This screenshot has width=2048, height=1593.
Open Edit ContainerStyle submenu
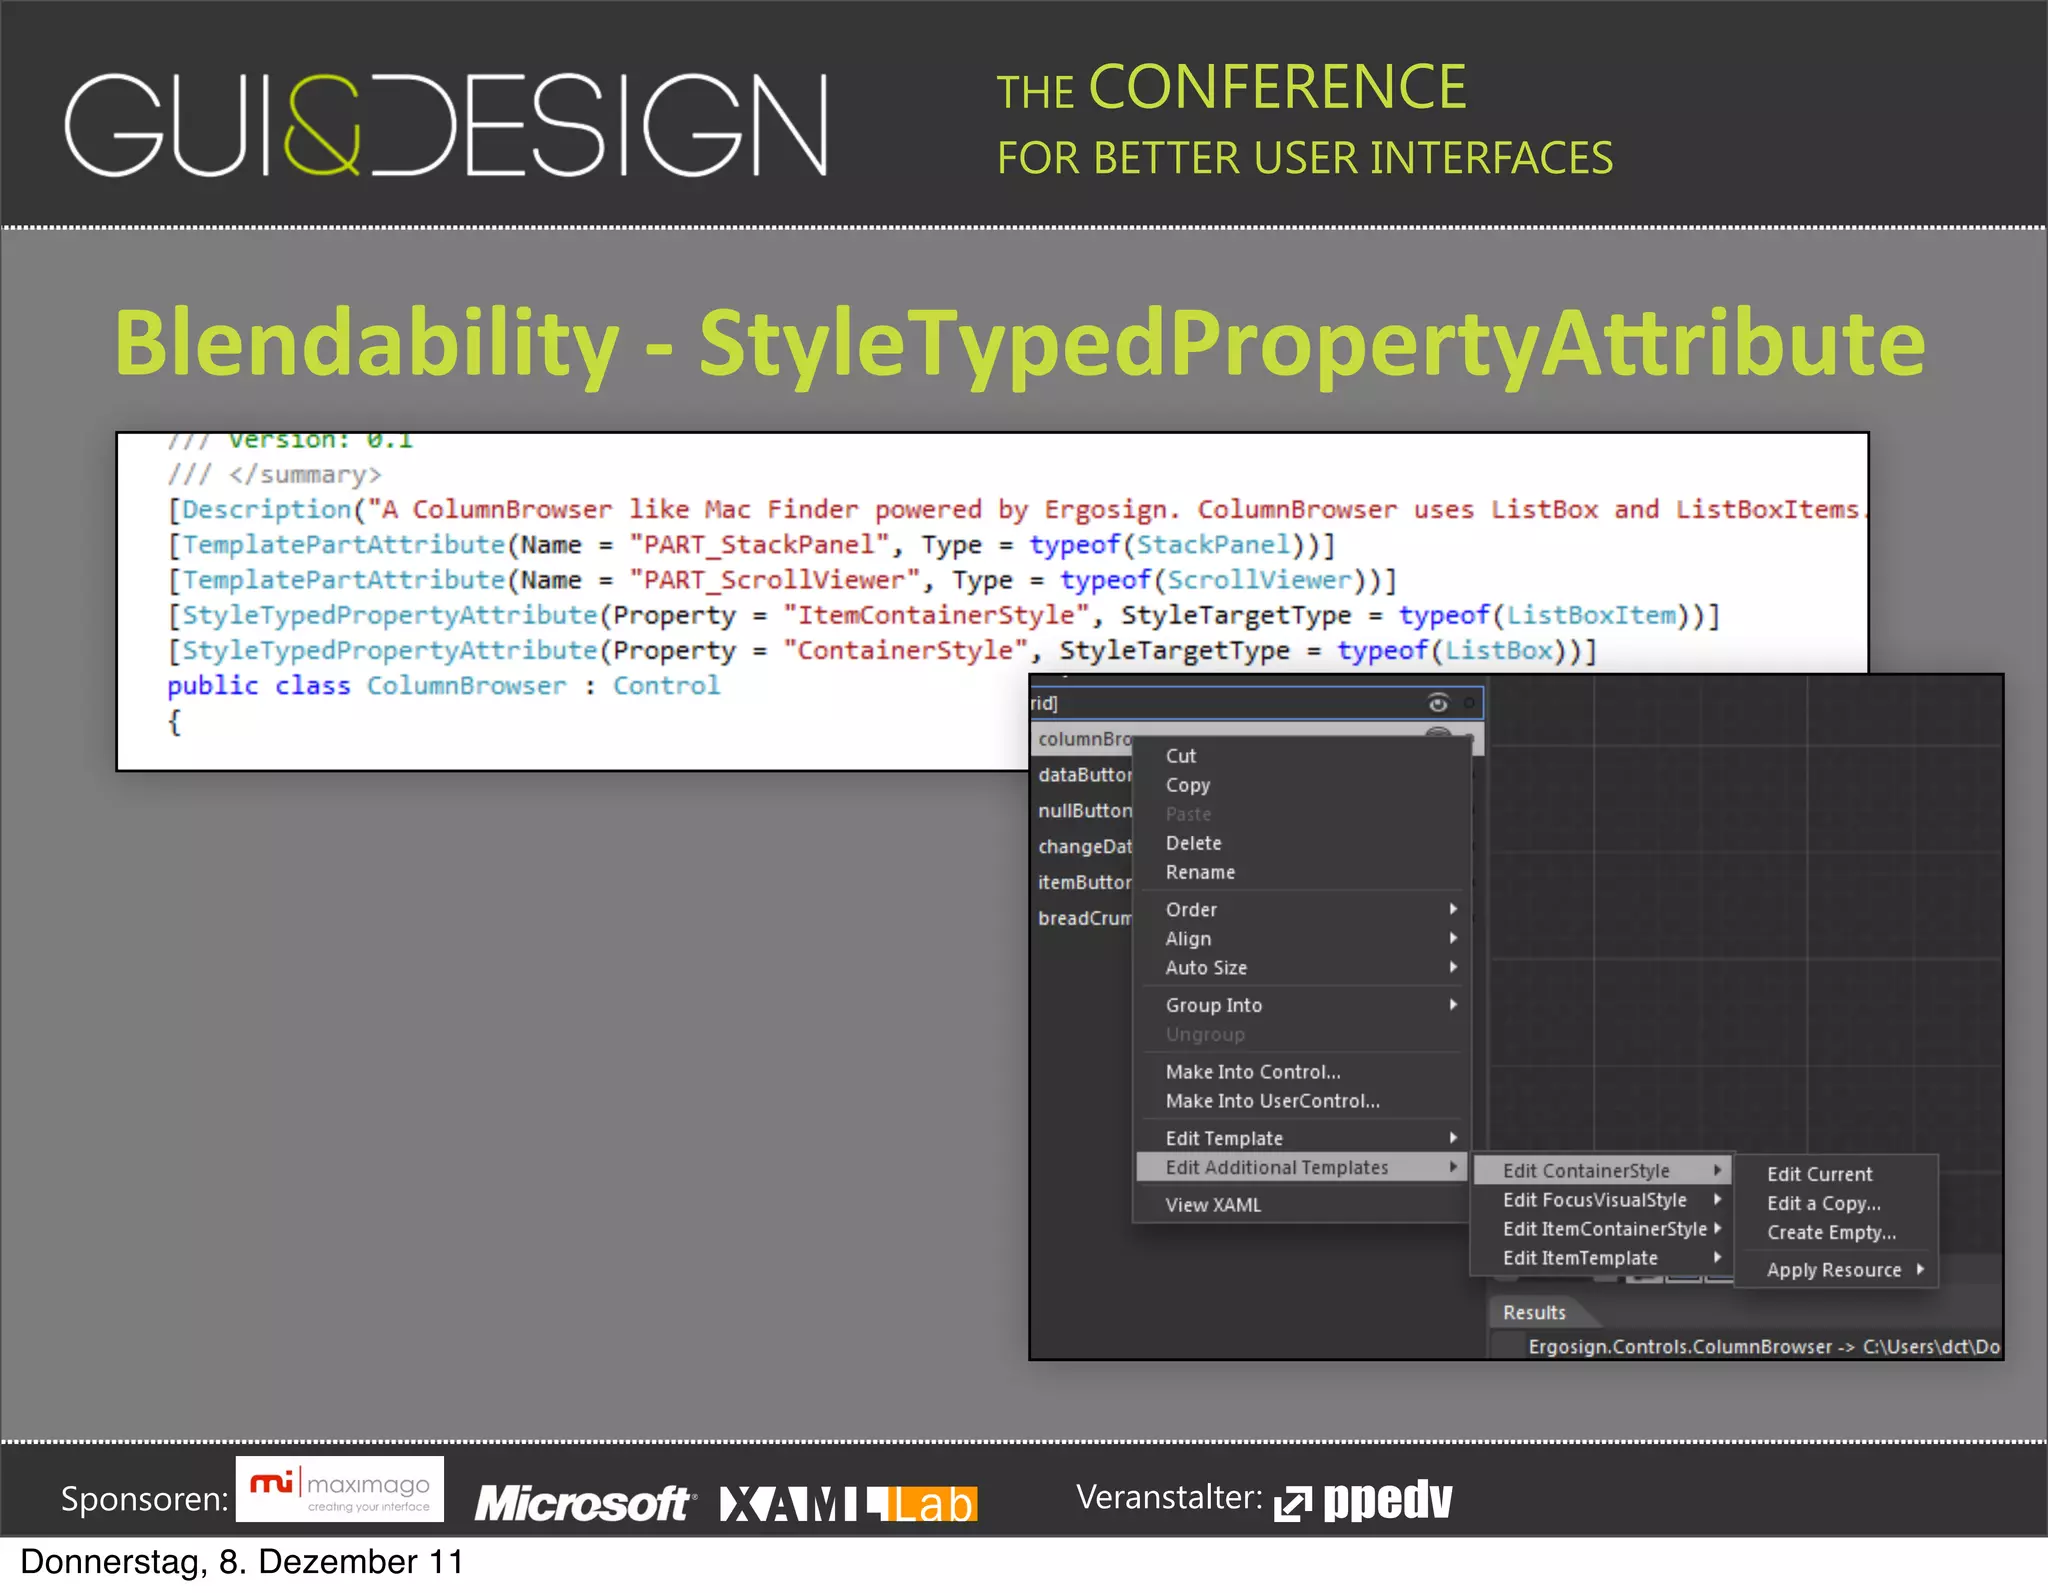coord(1603,1170)
